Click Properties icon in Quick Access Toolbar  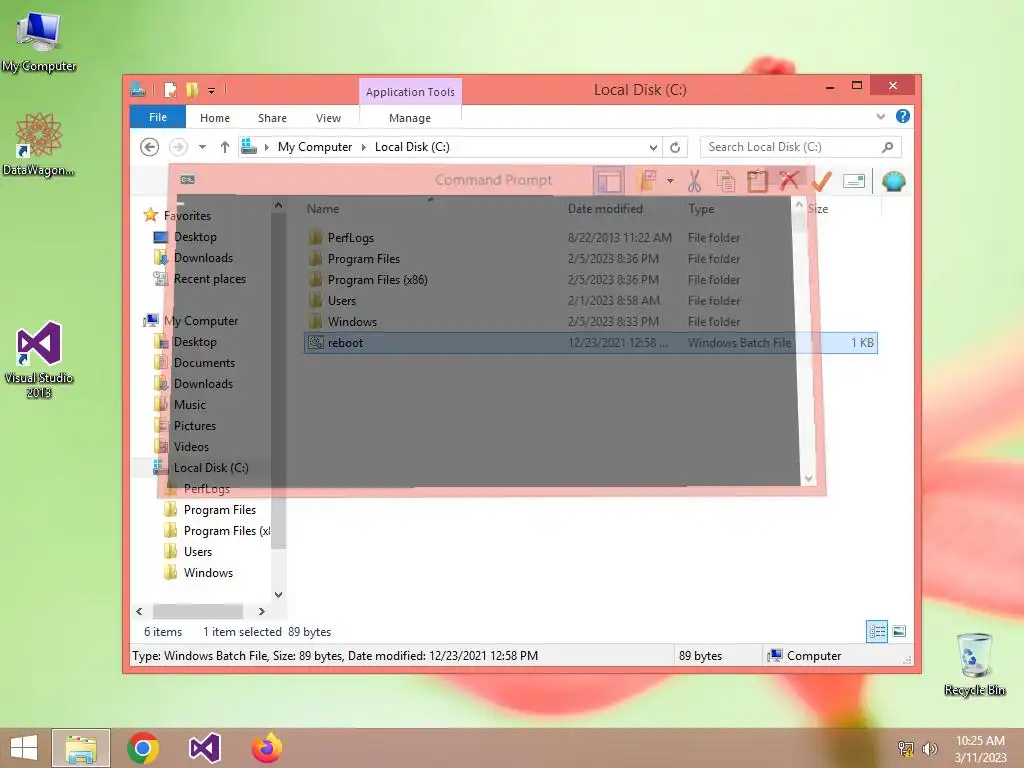click(x=170, y=89)
